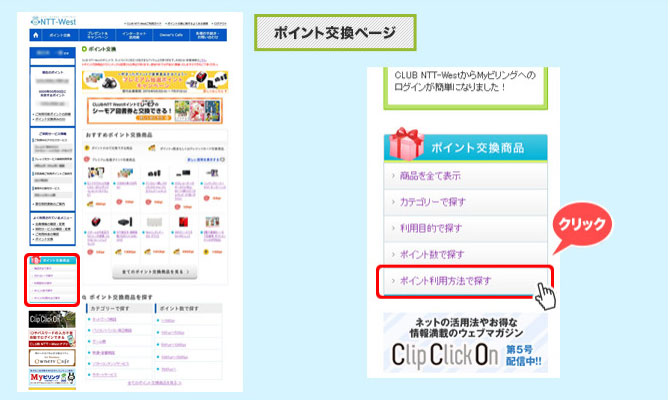
Task: Click the NTT-West logo at page top
Action: (53, 21)
